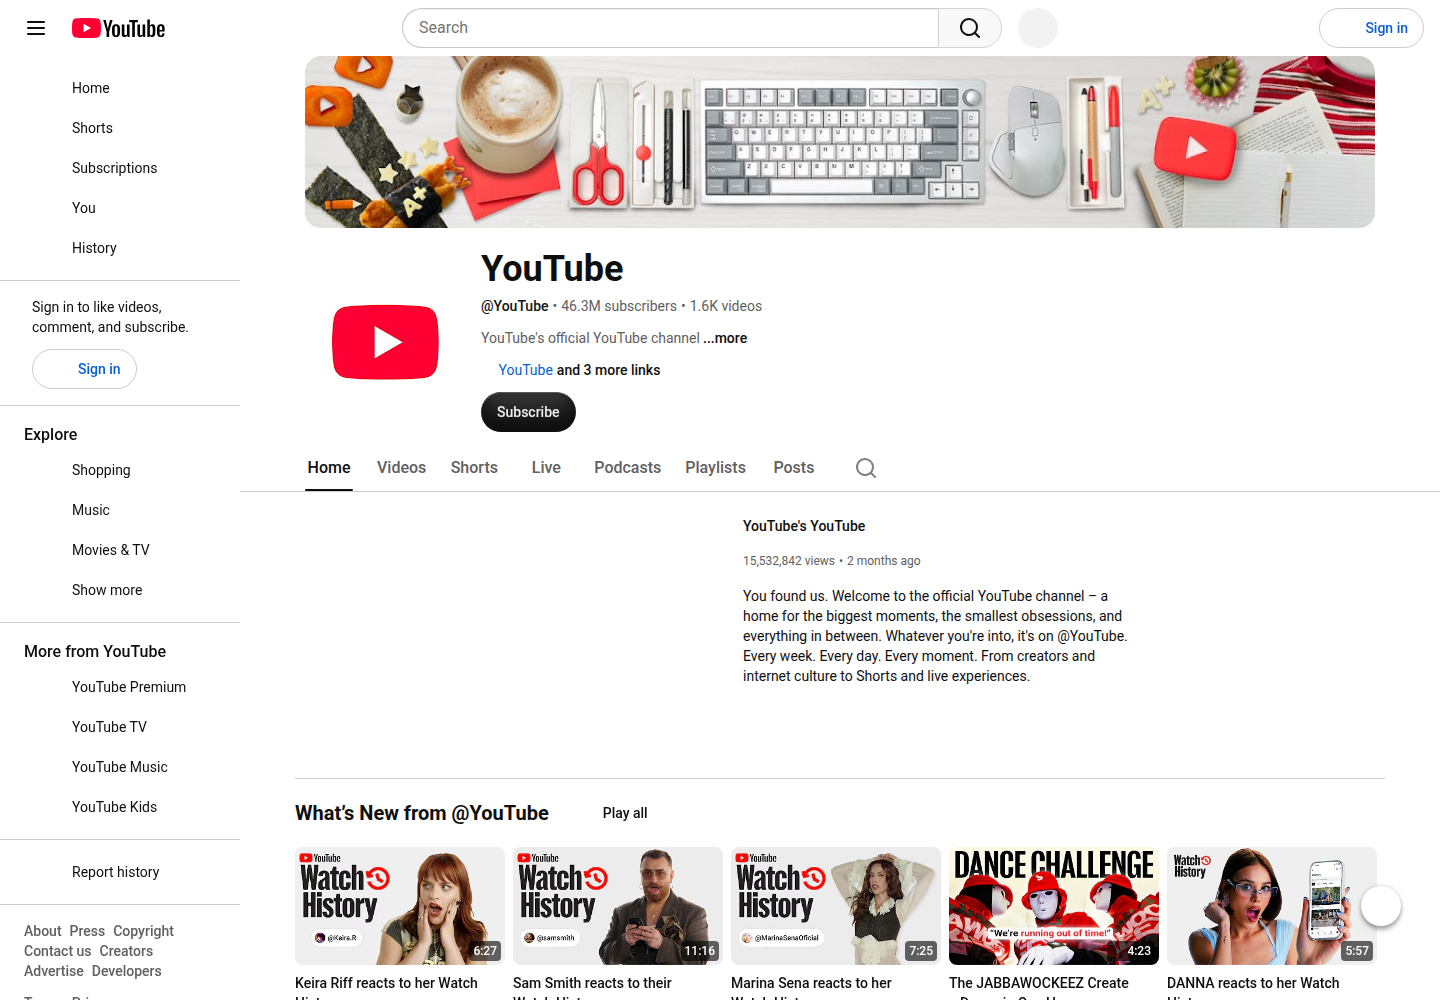The height and width of the screenshot is (1000, 1440).
Task: Open Music in Explore section
Action: [x=120, y=510]
